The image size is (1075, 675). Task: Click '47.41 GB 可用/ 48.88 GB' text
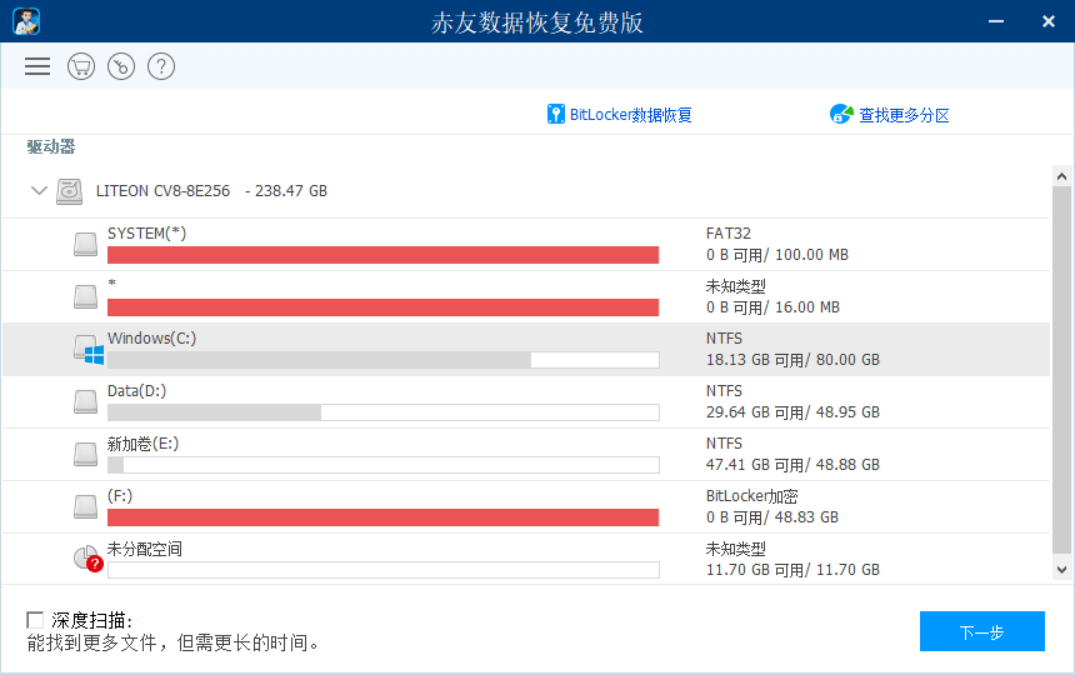click(793, 465)
